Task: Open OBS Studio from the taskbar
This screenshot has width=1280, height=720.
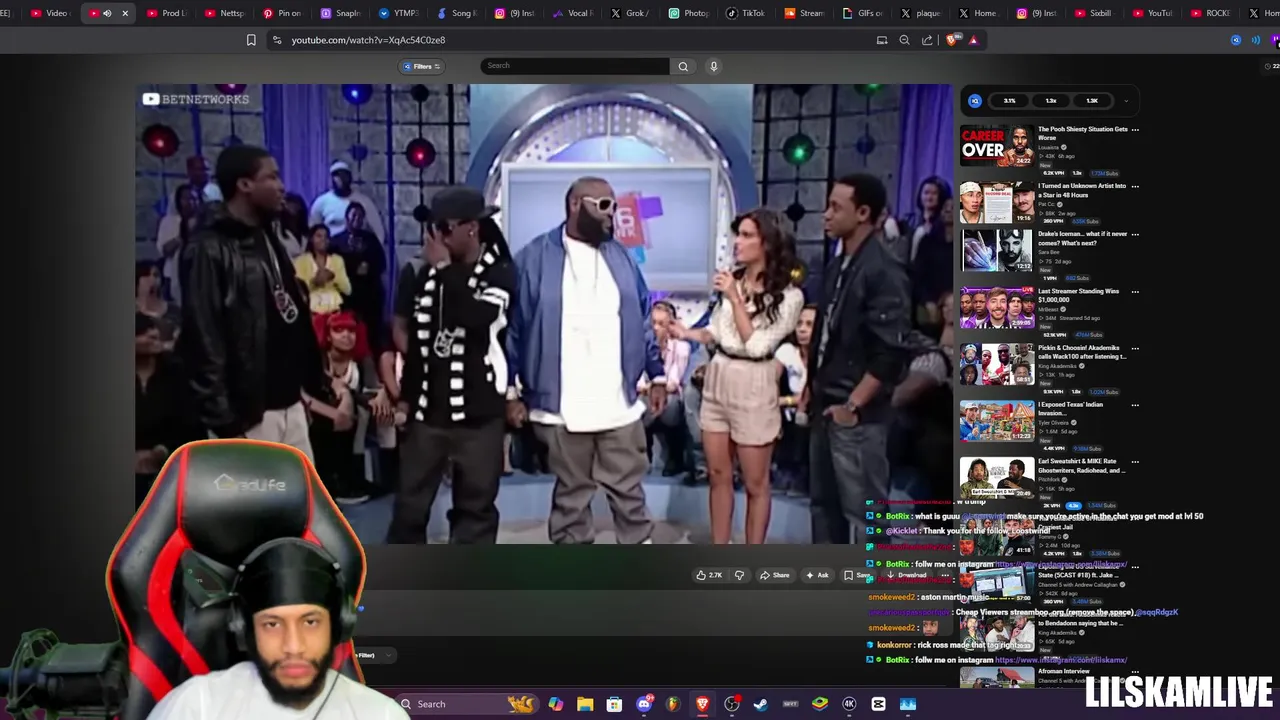Action: pos(732,704)
